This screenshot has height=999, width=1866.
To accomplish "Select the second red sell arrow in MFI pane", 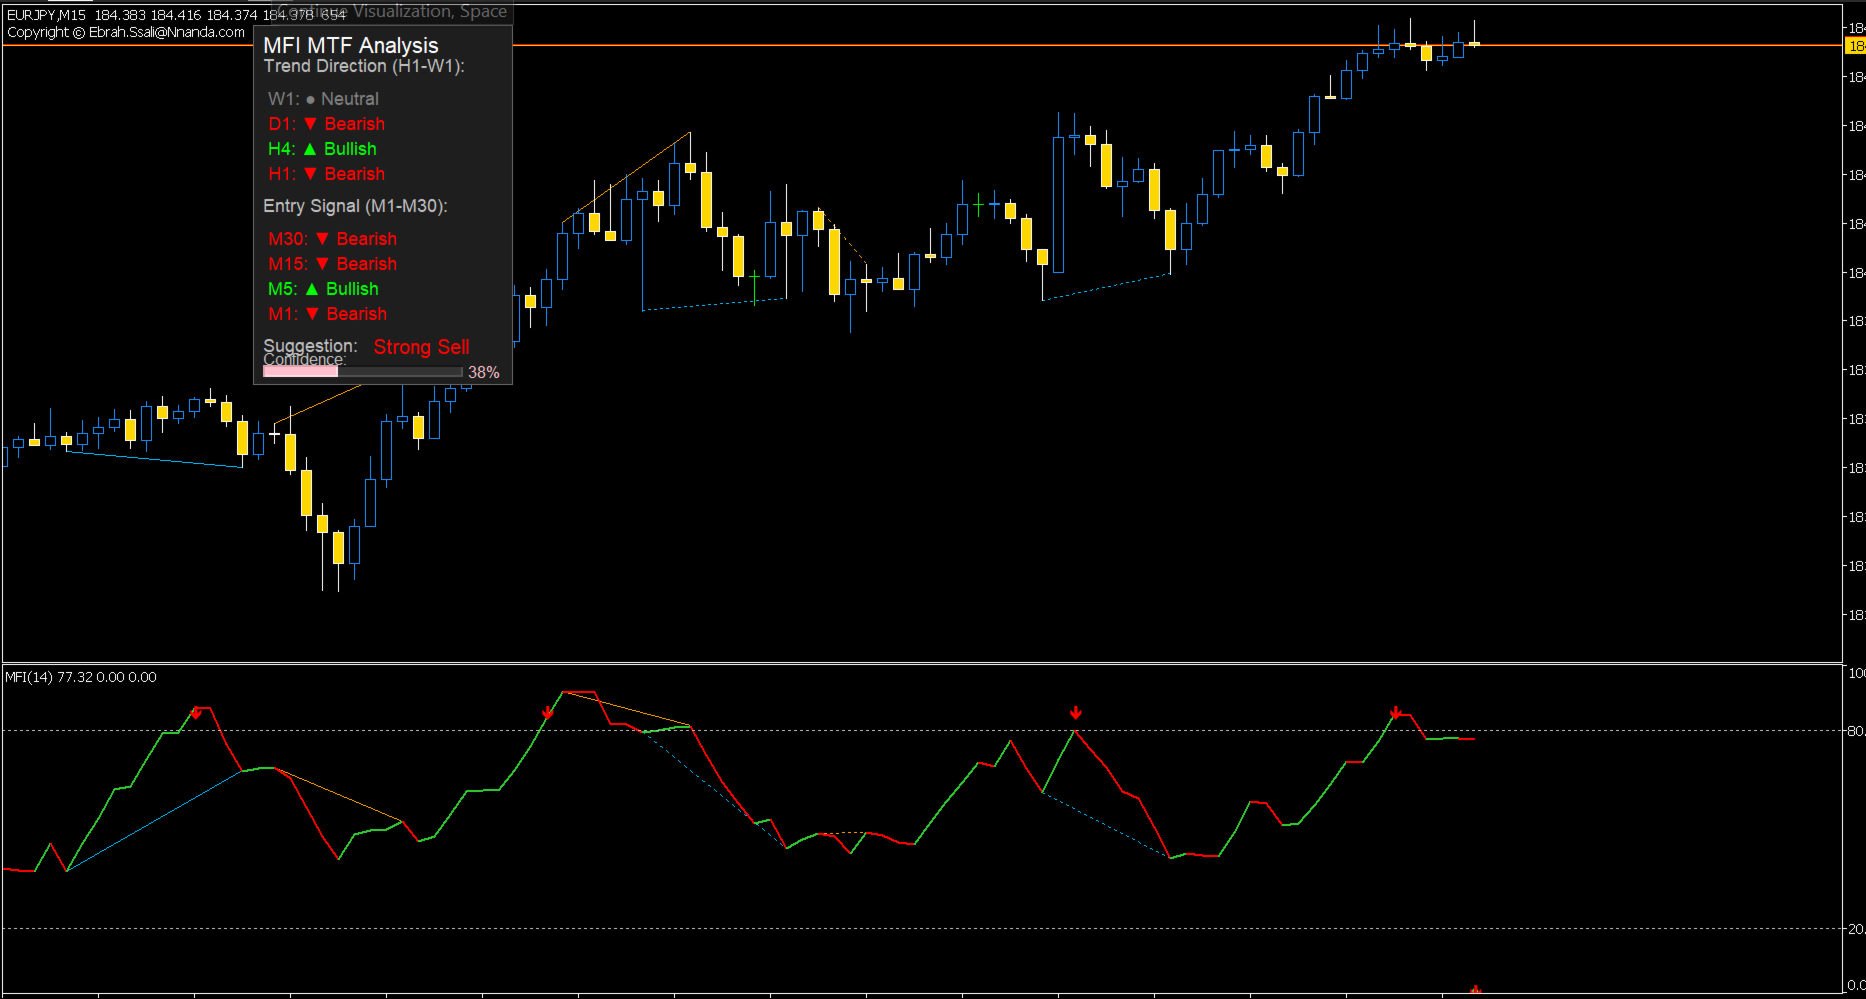I will 548,712.
